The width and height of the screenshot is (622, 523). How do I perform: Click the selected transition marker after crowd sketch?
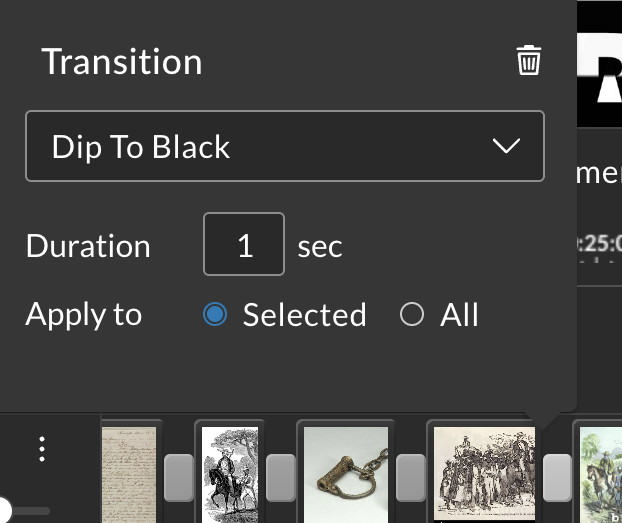pos(557,478)
